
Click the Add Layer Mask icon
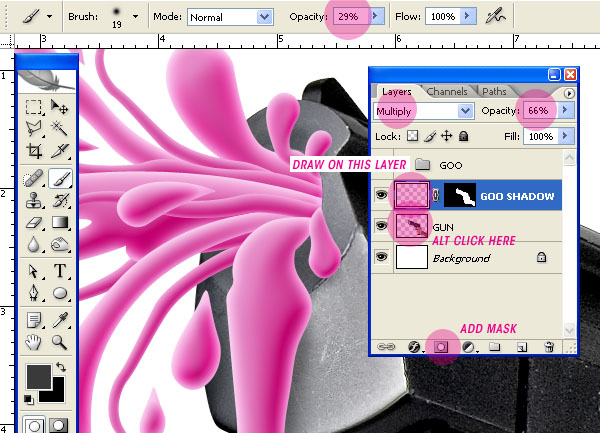pos(440,347)
